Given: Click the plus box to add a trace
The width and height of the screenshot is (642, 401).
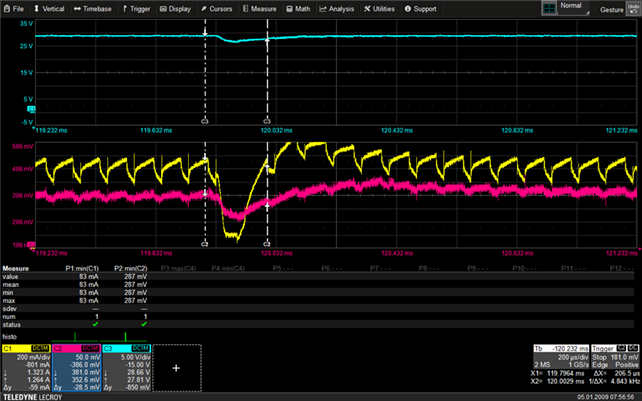Looking at the screenshot, I should (176, 368).
